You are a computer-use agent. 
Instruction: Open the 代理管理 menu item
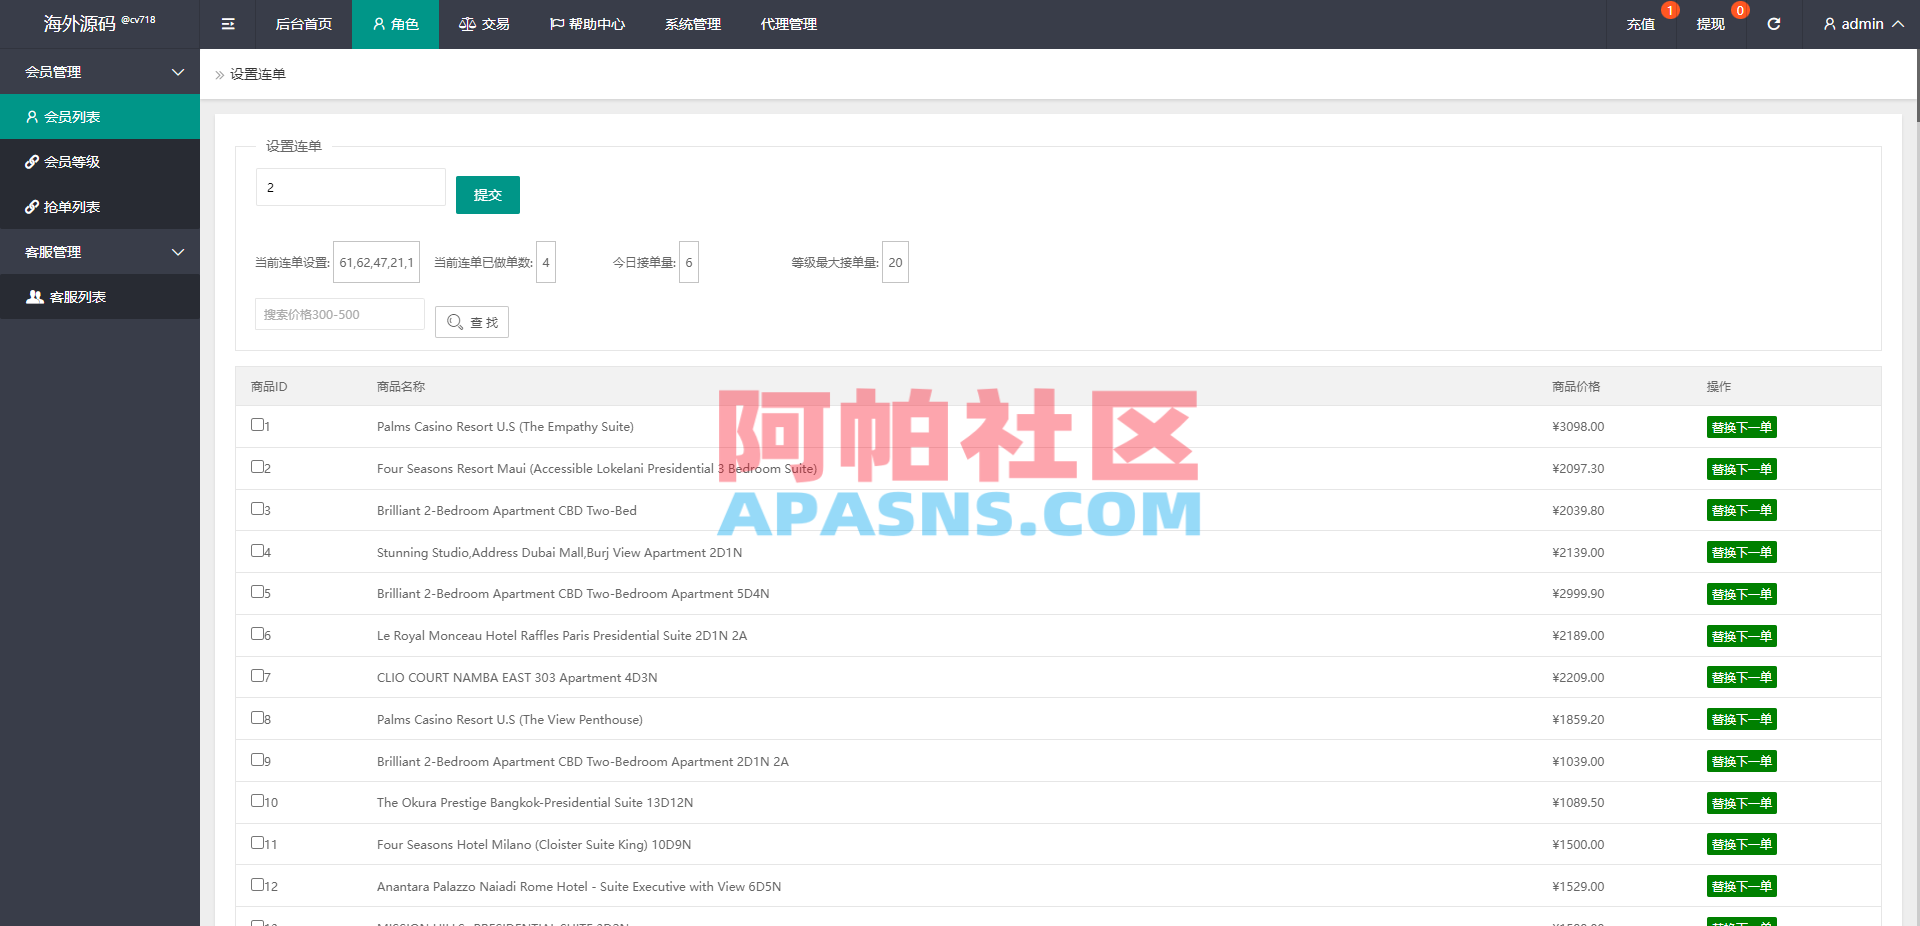click(788, 24)
